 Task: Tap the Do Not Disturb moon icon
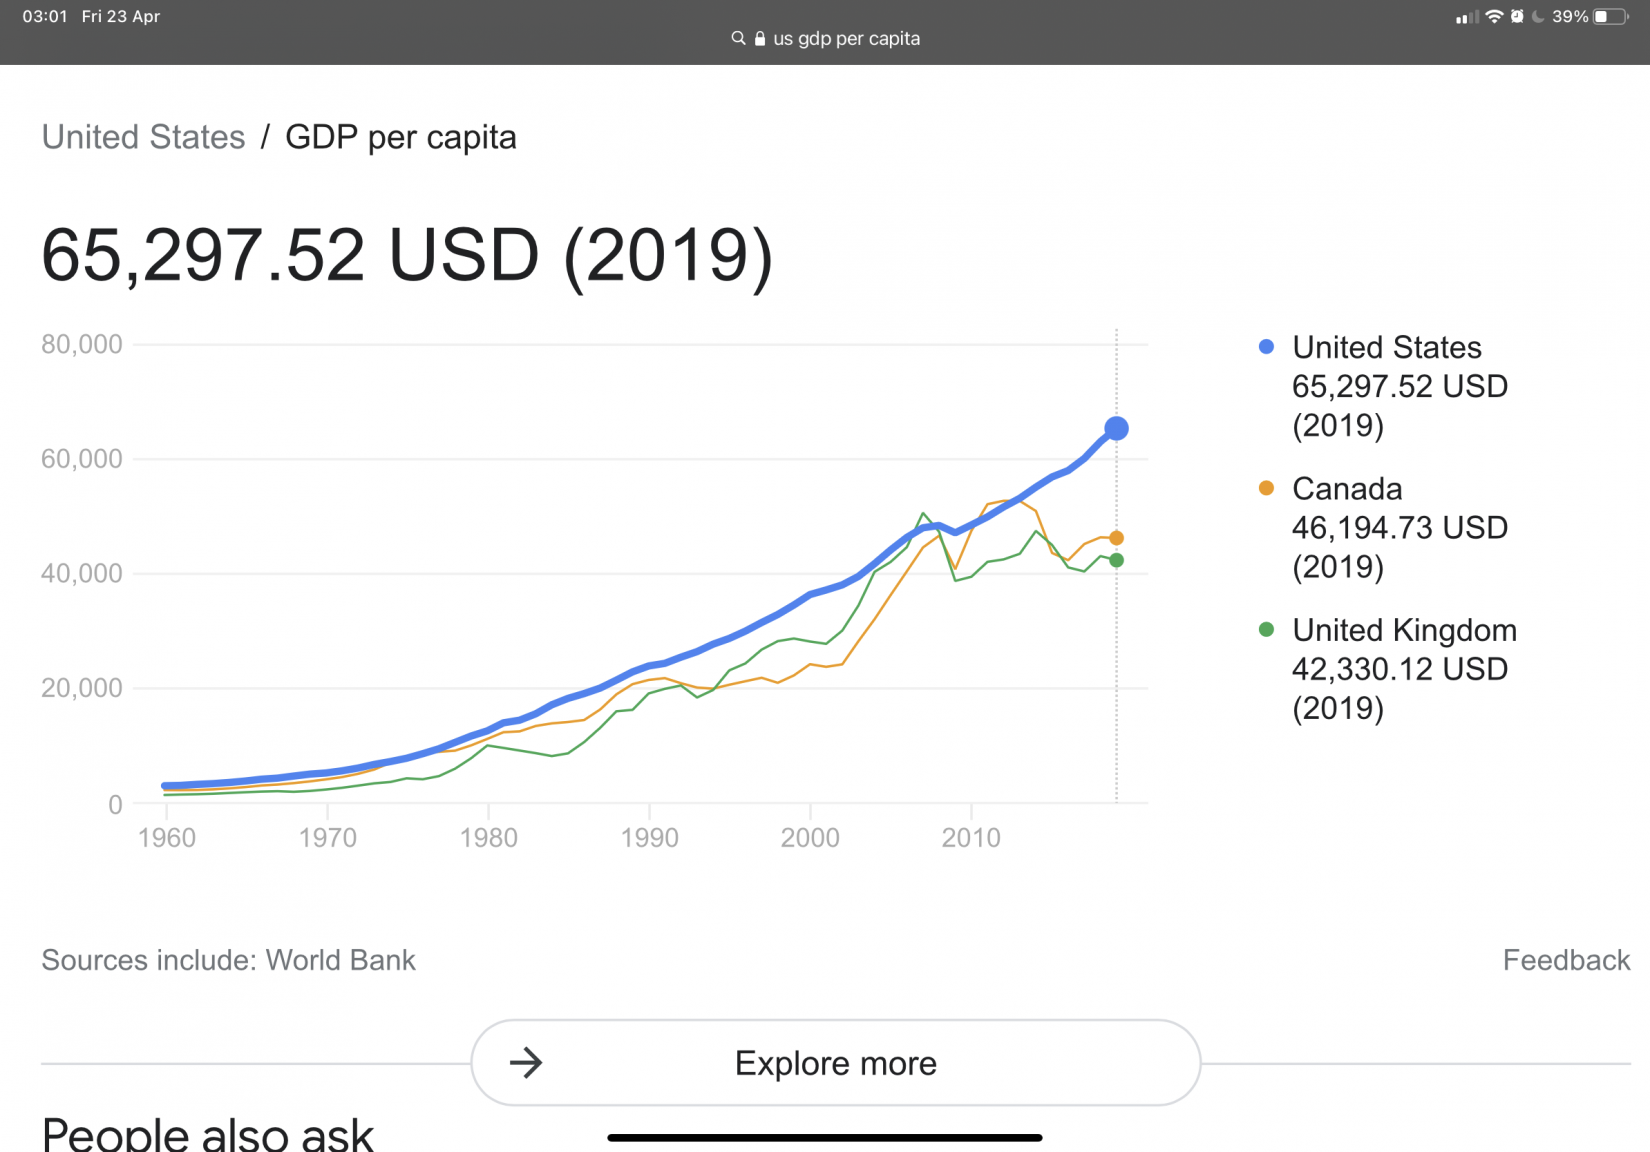(1538, 16)
